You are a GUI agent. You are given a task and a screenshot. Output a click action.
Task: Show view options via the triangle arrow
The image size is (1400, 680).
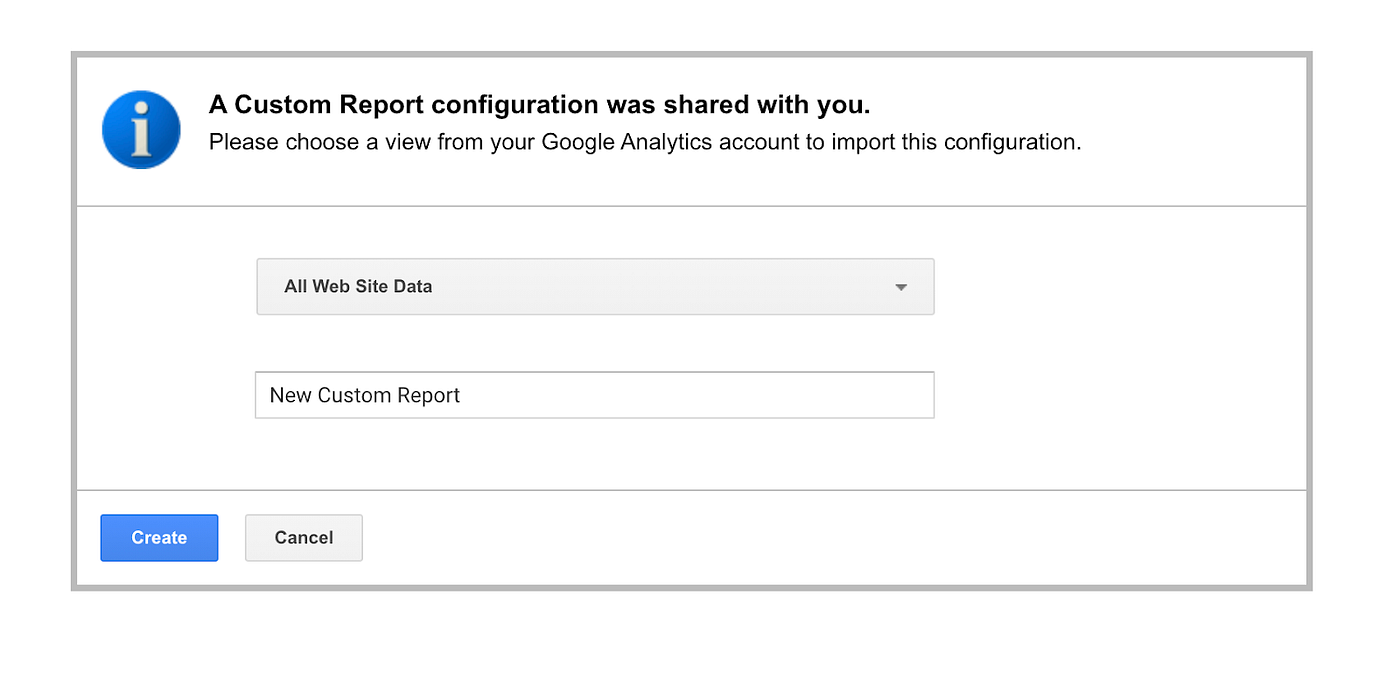tap(901, 287)
